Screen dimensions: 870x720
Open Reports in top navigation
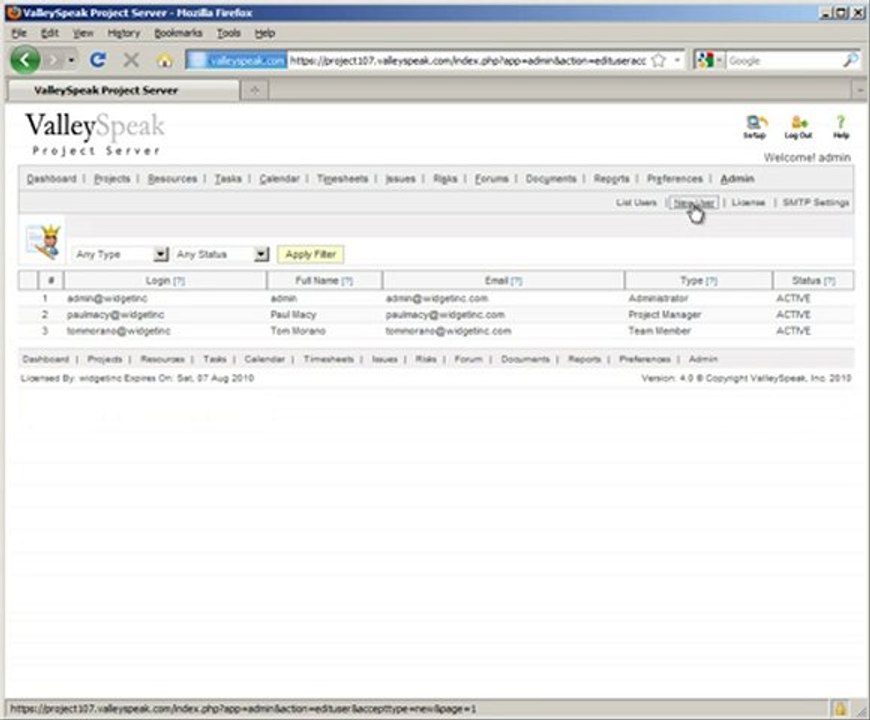[611, 179]
